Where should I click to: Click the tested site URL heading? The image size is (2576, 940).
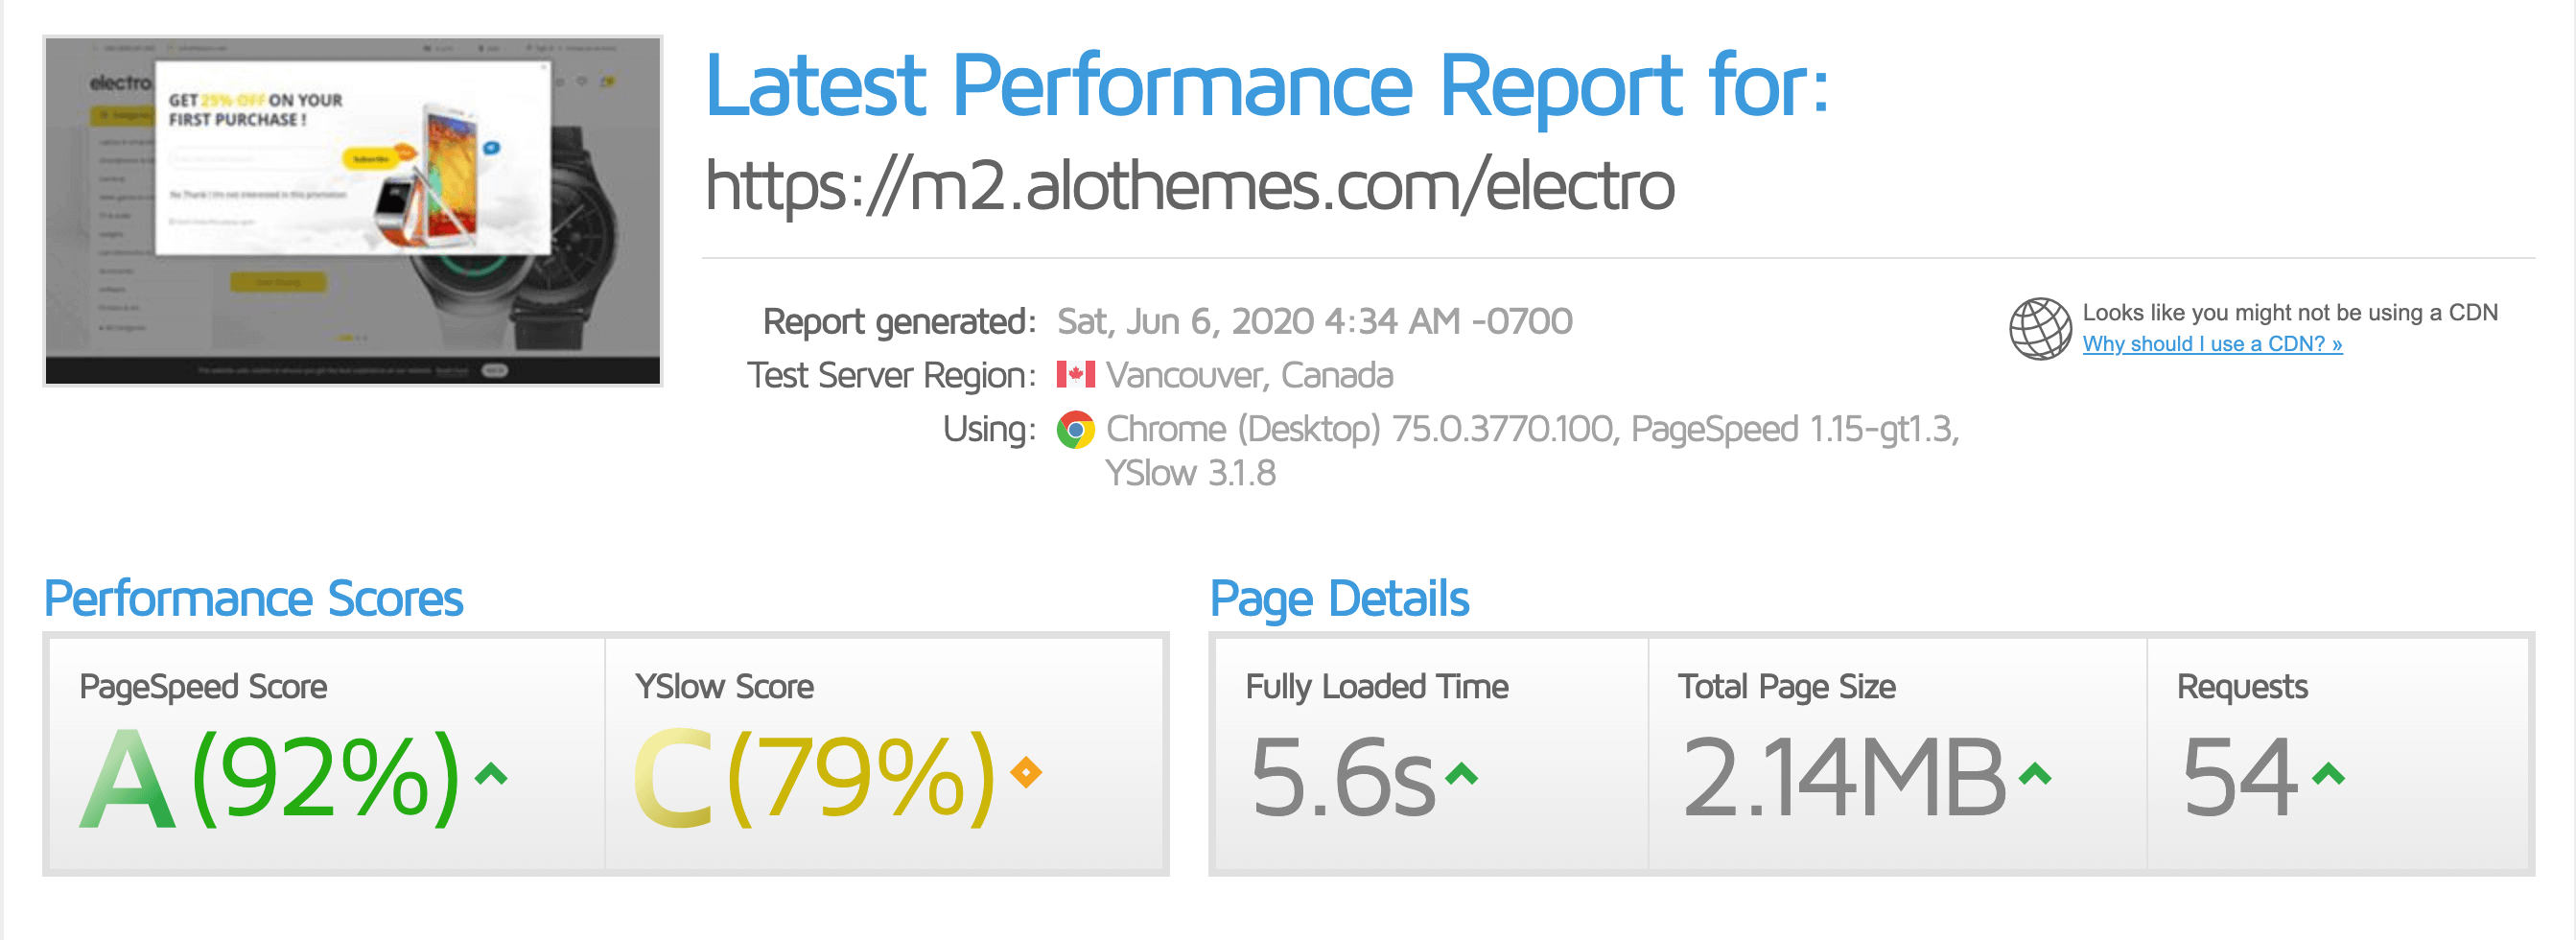tap(1189, 186)
